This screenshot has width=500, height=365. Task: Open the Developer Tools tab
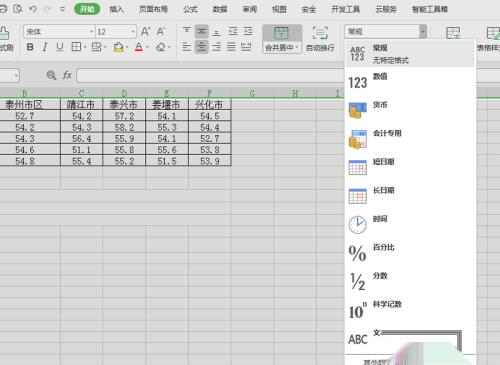coord(346,9)
